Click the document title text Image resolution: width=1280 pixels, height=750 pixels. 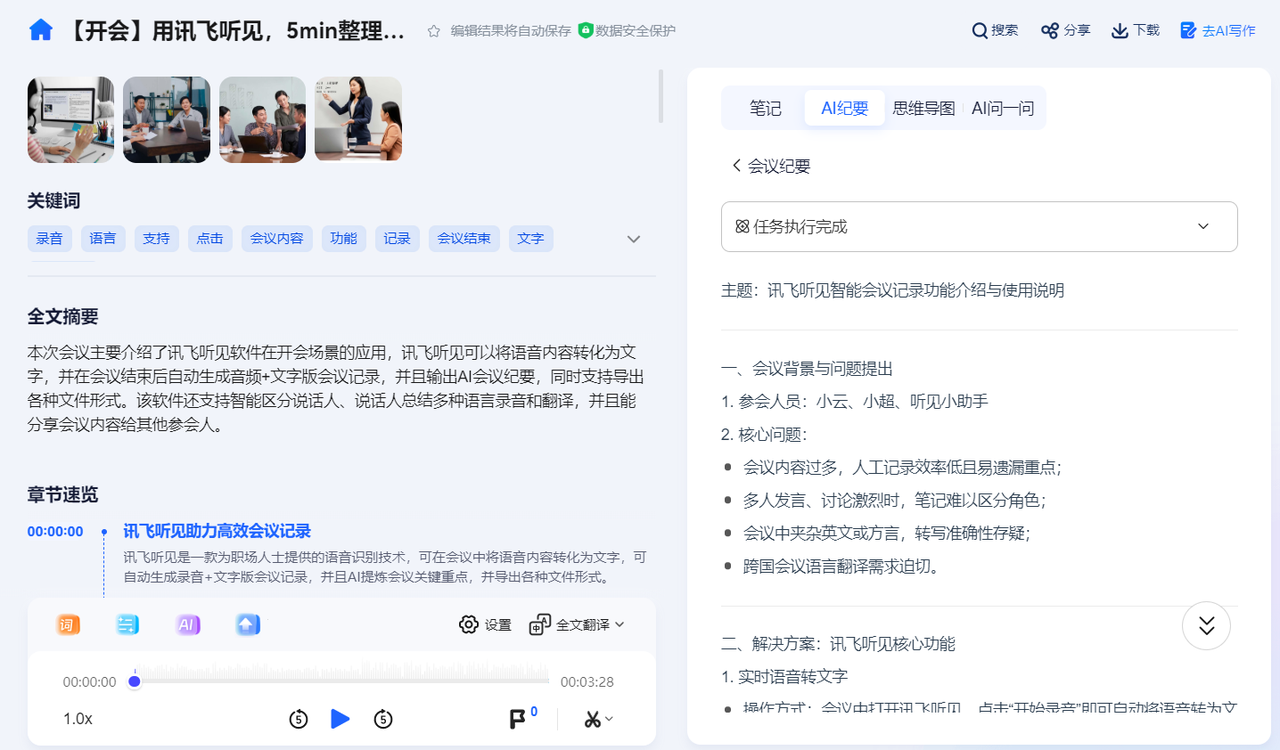236,31
